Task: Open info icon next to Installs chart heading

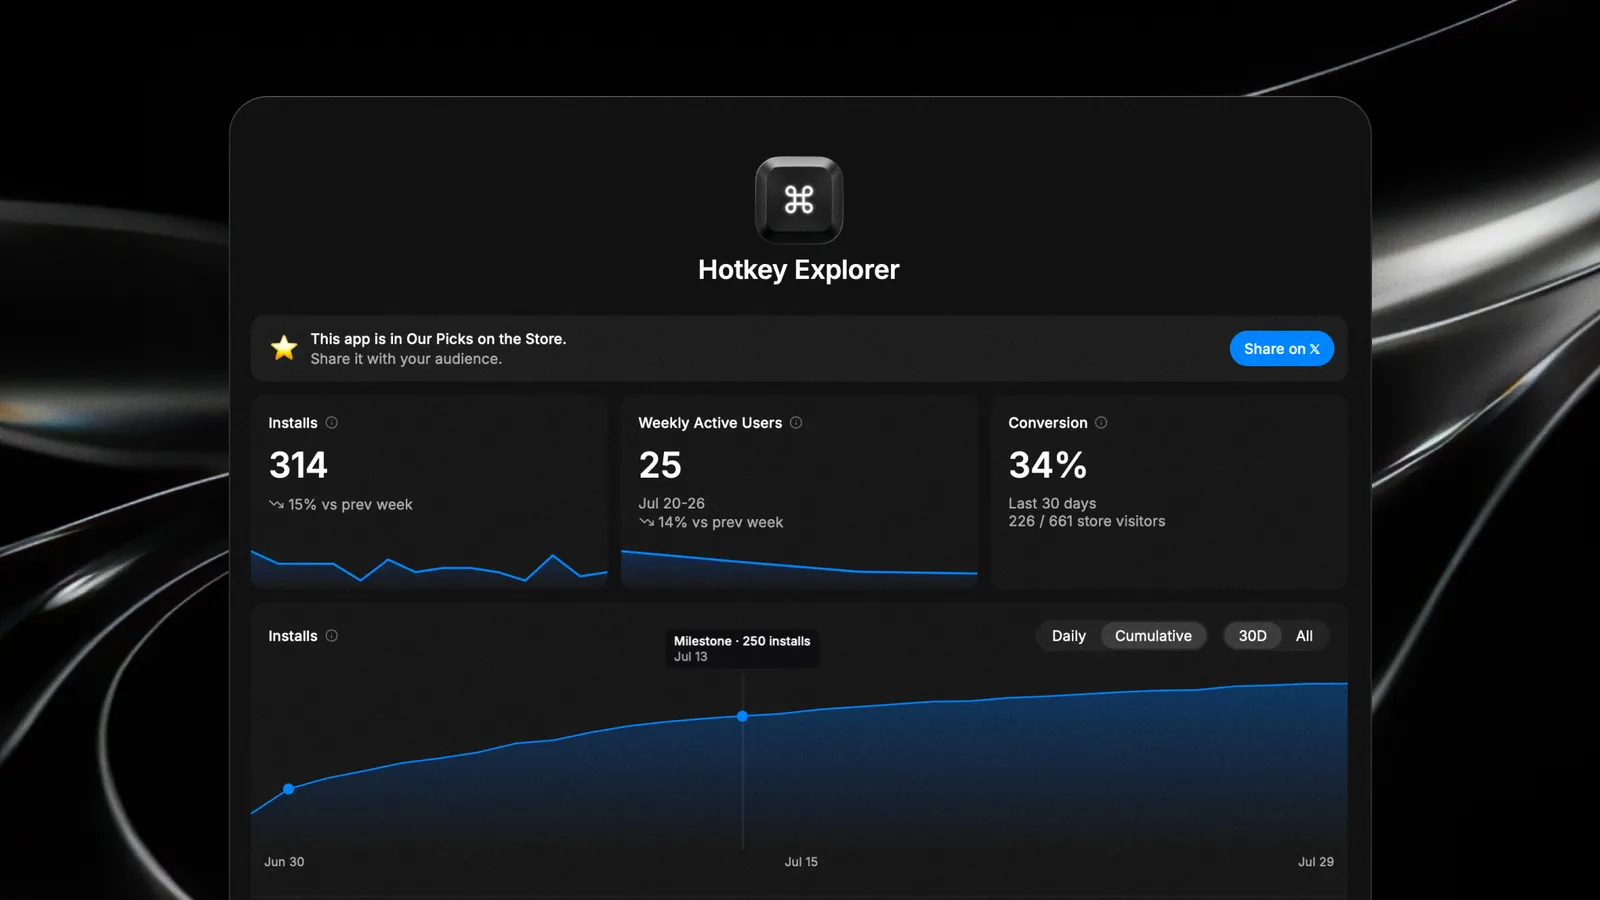Action: pos(332,635)
